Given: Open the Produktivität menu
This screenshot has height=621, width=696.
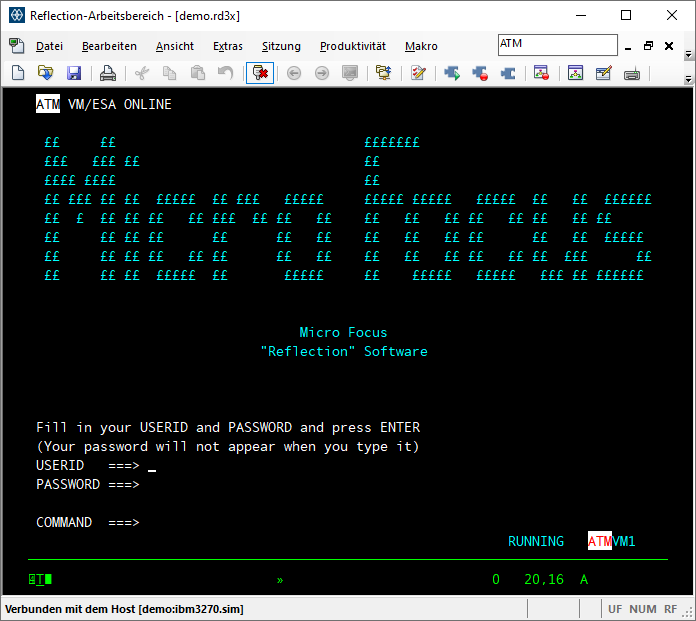Looking at the screenshot, I should [353, 46].
